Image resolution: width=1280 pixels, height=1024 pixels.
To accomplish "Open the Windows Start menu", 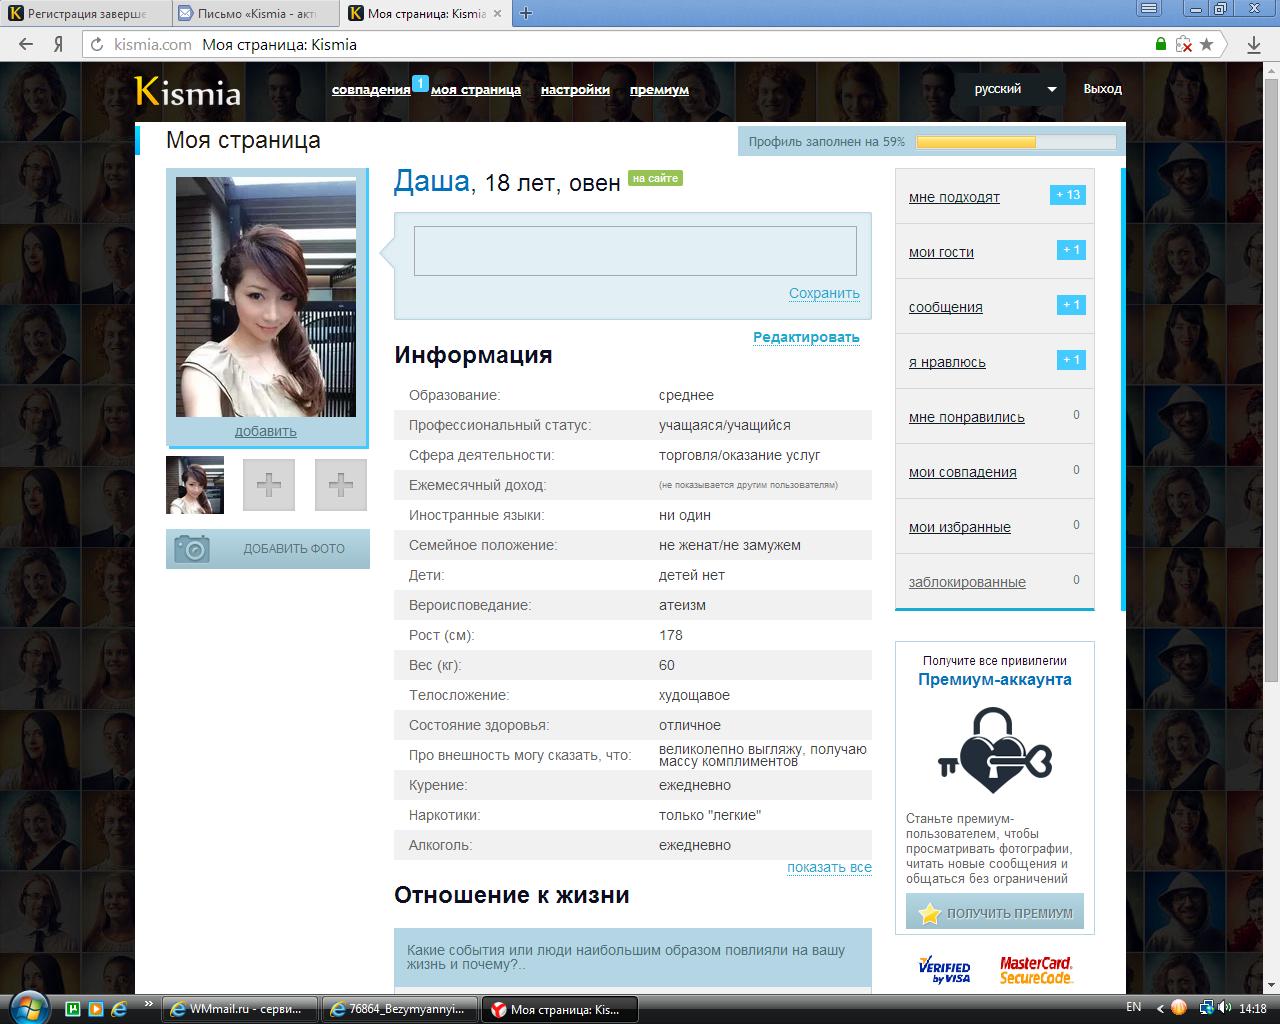I will click(x=27, y=1009).
